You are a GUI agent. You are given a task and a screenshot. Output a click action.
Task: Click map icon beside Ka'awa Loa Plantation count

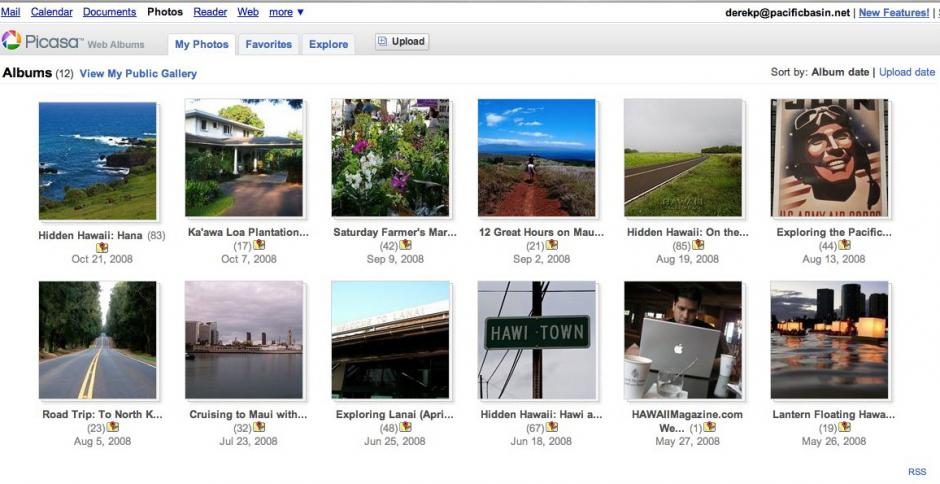click(259, 245)
